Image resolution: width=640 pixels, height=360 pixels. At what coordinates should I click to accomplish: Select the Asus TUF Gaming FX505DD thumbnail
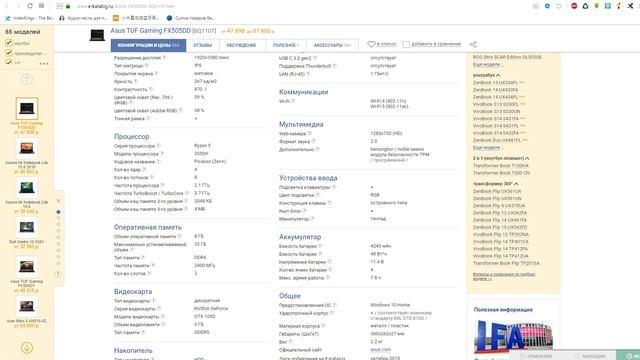[27, 108]
